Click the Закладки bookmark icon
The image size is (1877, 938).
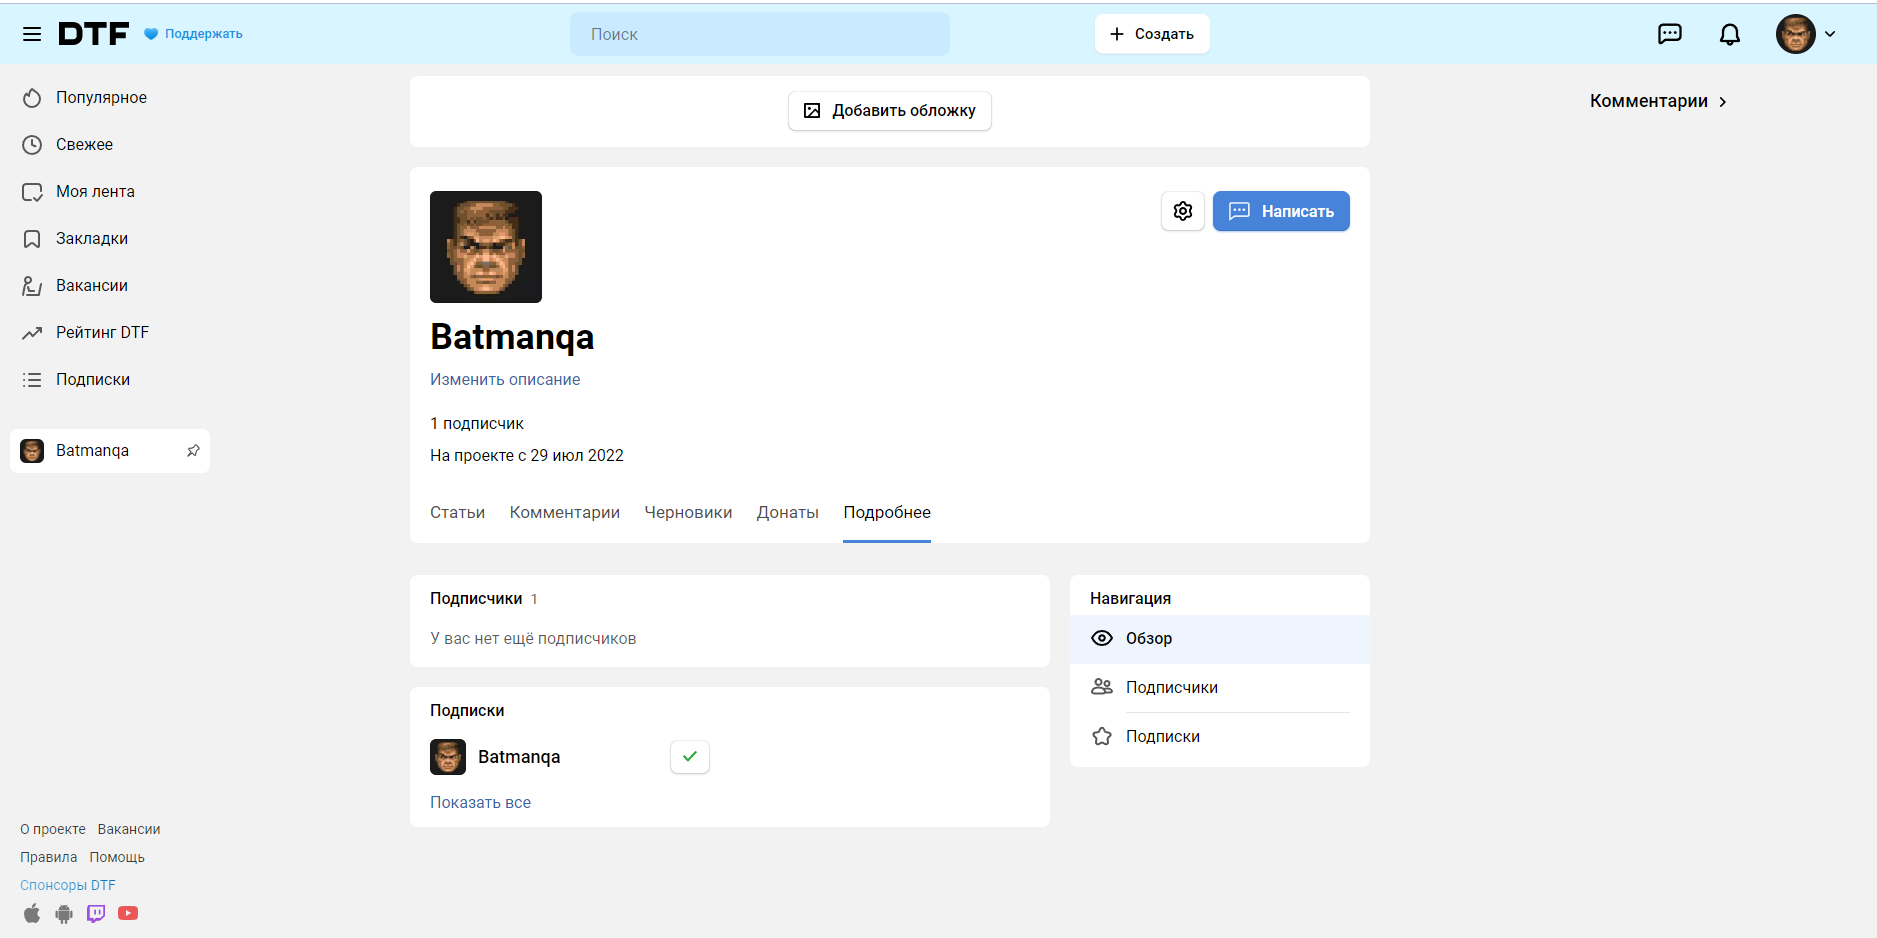[32, 239]
